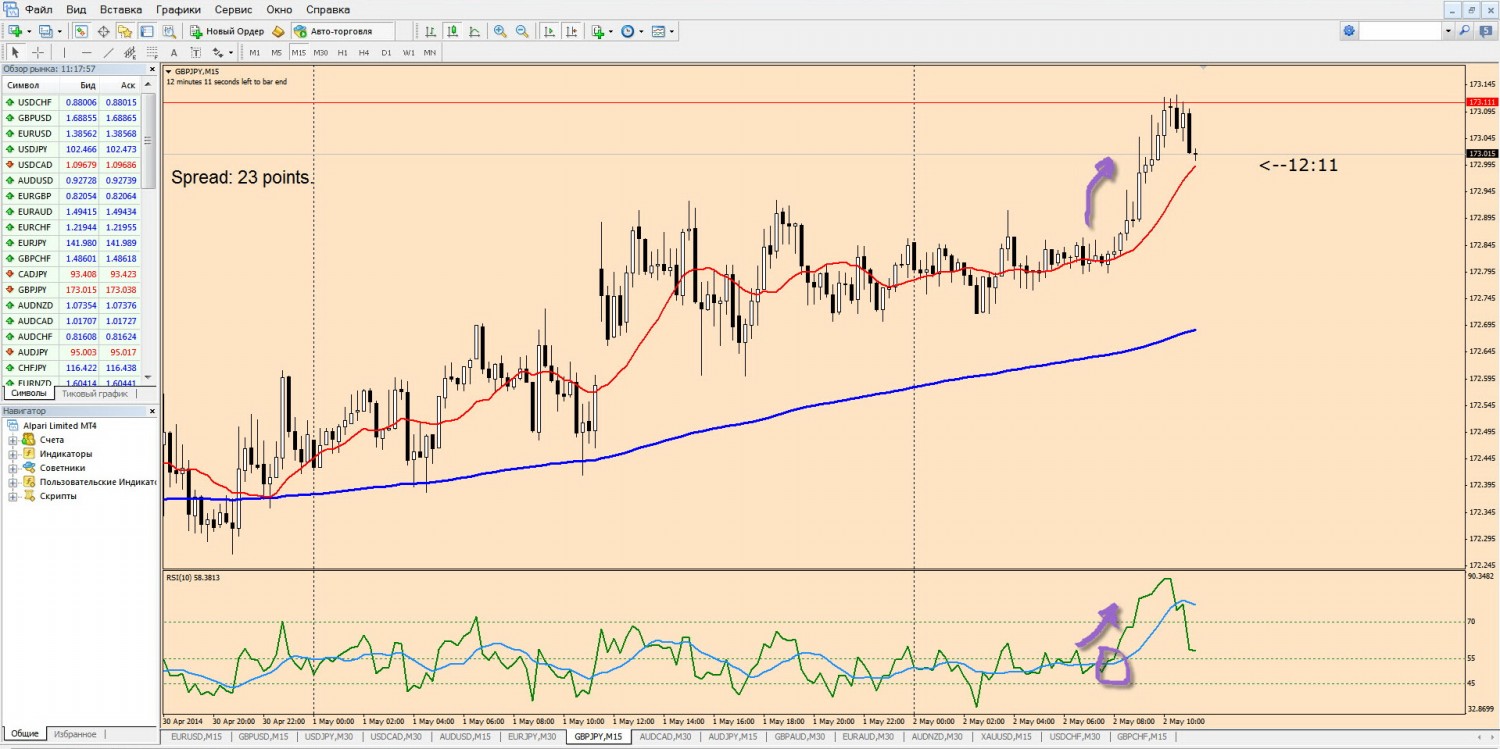Click the zoom in magnifier icon
1500x749 pixels.
click(x=500, y=31)
